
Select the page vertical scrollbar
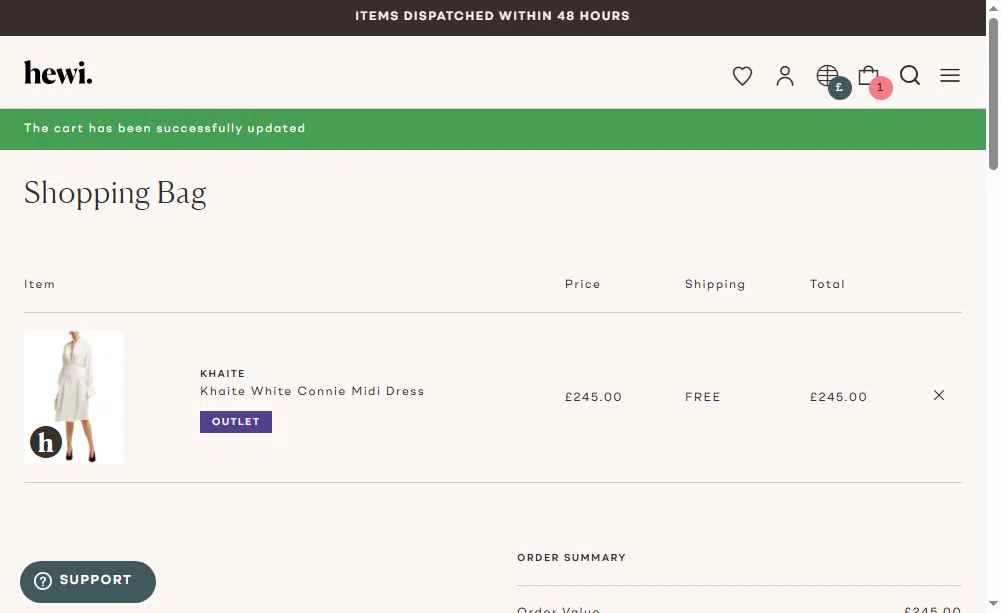point(993,94)
